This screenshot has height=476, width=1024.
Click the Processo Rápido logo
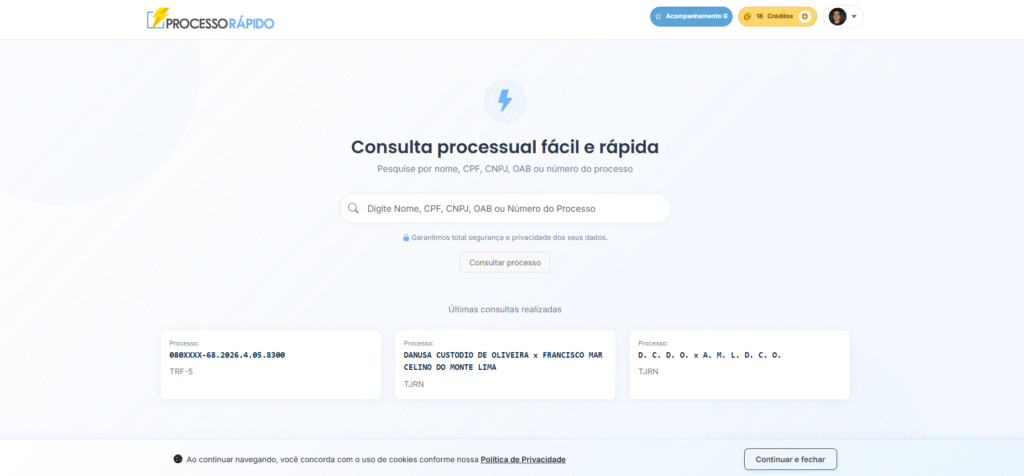pos(210,19)
